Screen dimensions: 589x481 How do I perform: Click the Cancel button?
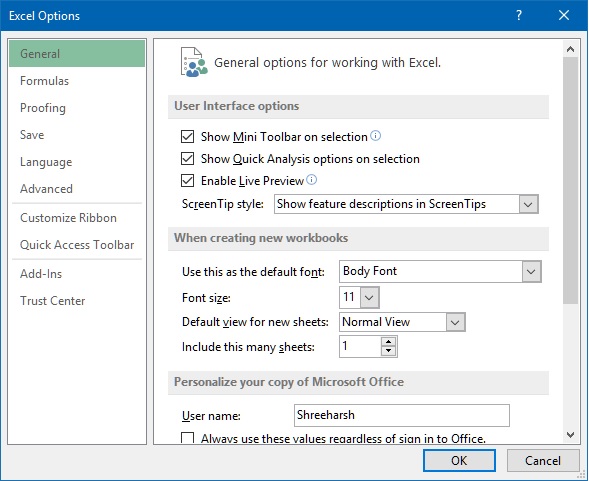pos(543,460)
